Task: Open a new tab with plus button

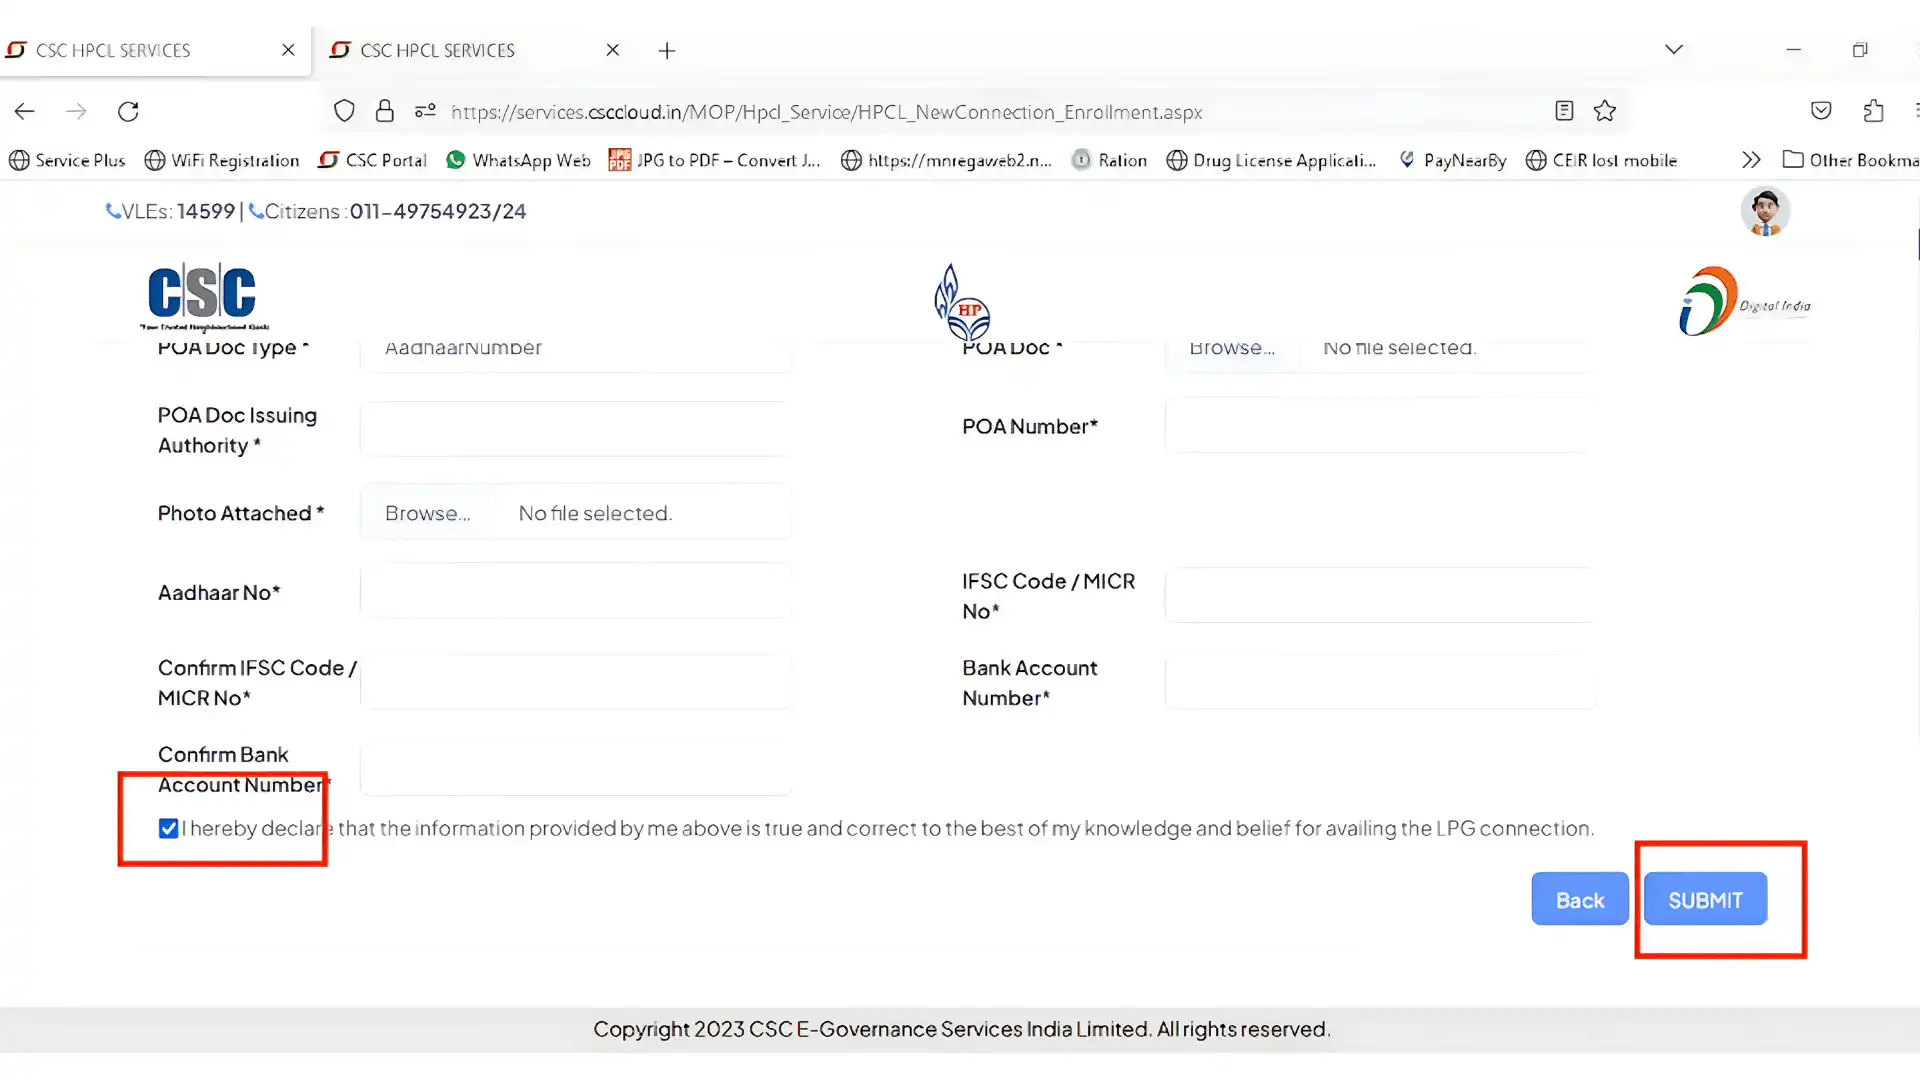Action: (667, 50)
